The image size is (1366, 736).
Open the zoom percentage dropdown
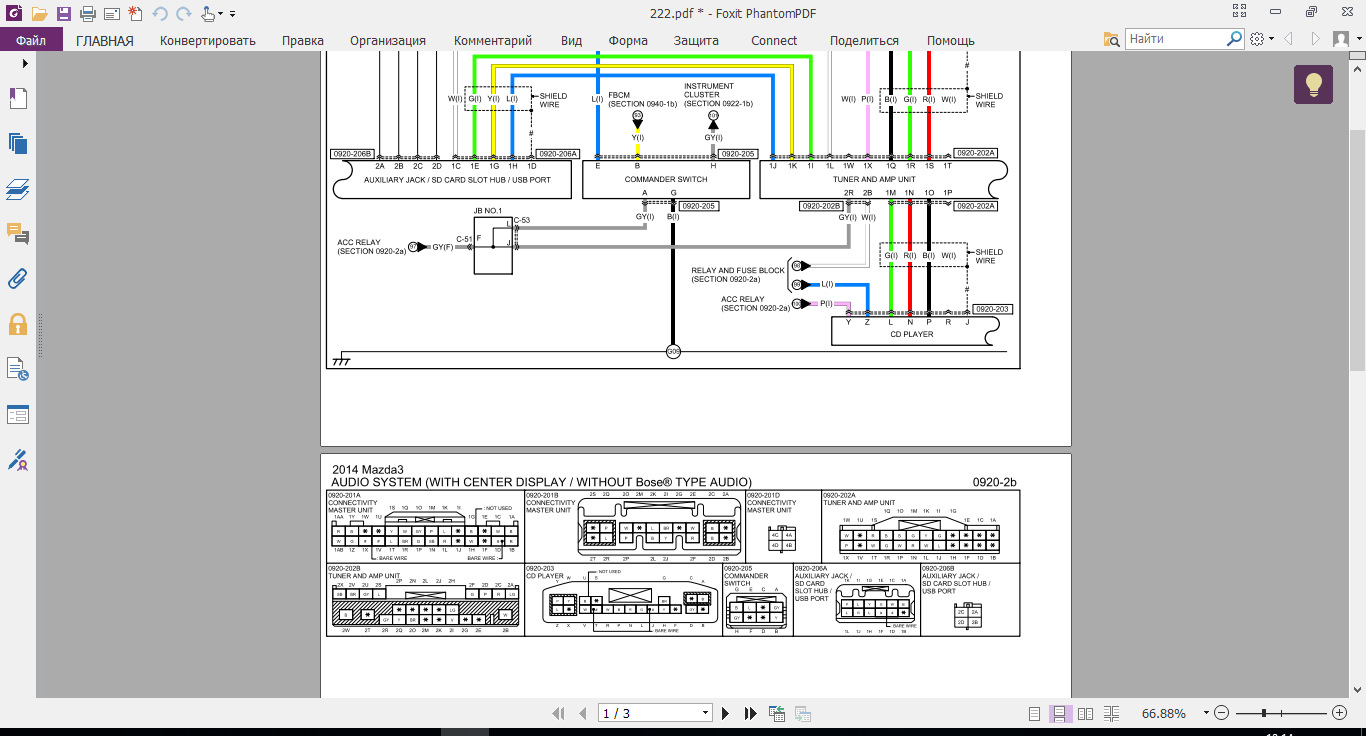tap(1207, 713)
